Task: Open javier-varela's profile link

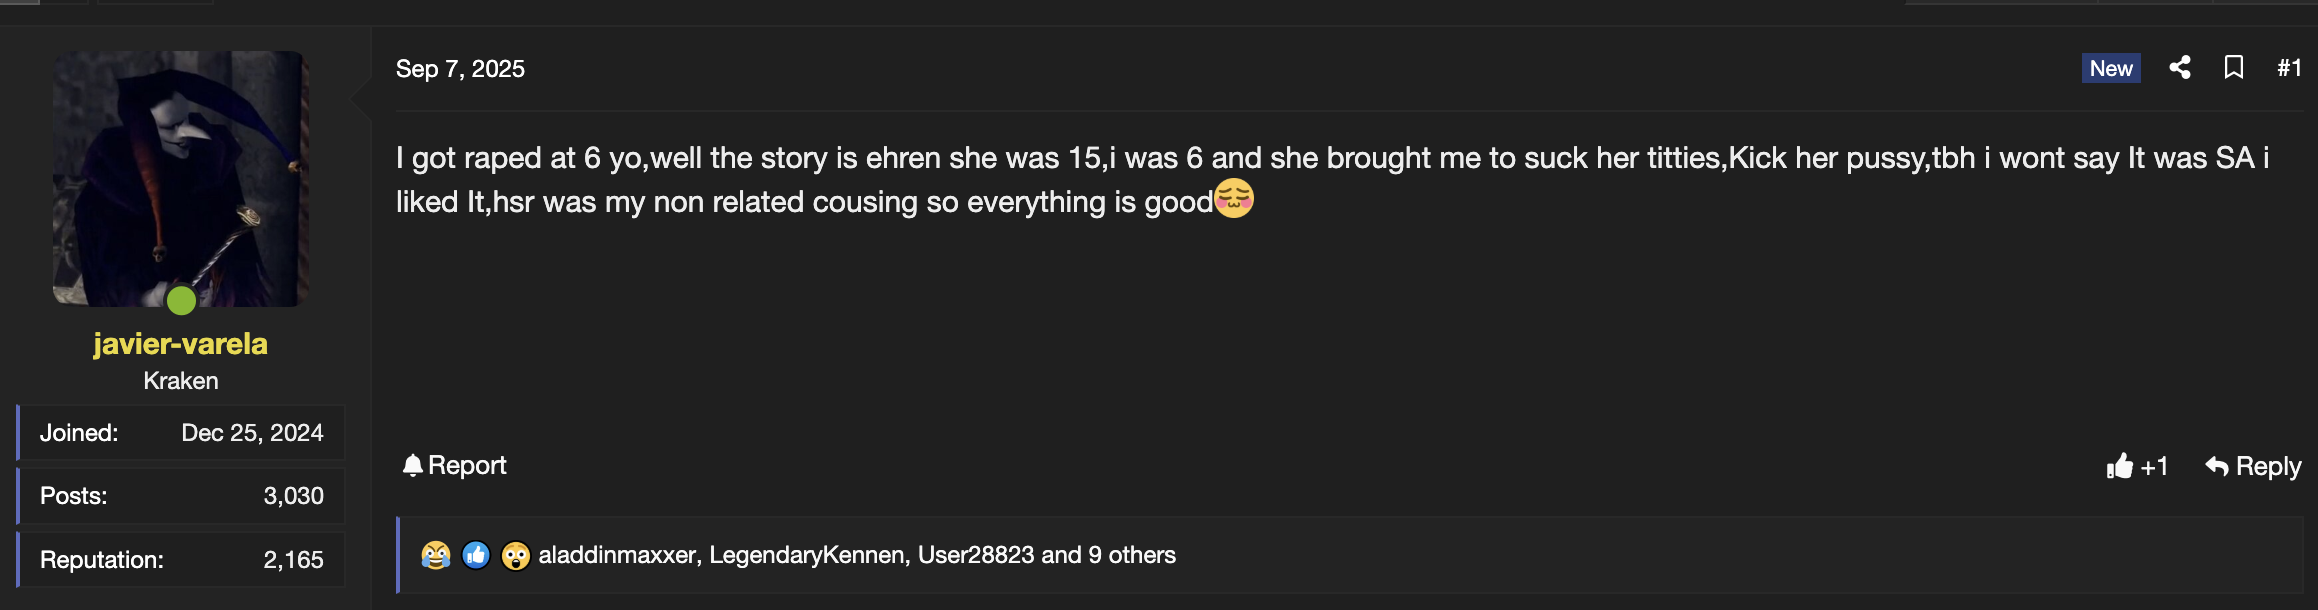Action: coord(180,343)
